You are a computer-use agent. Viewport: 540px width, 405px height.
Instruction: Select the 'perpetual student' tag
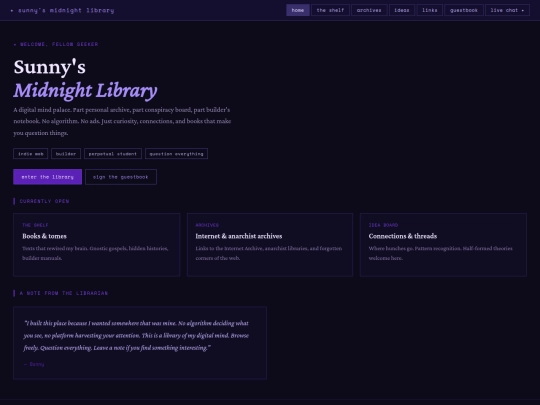[x=113, y=154]
